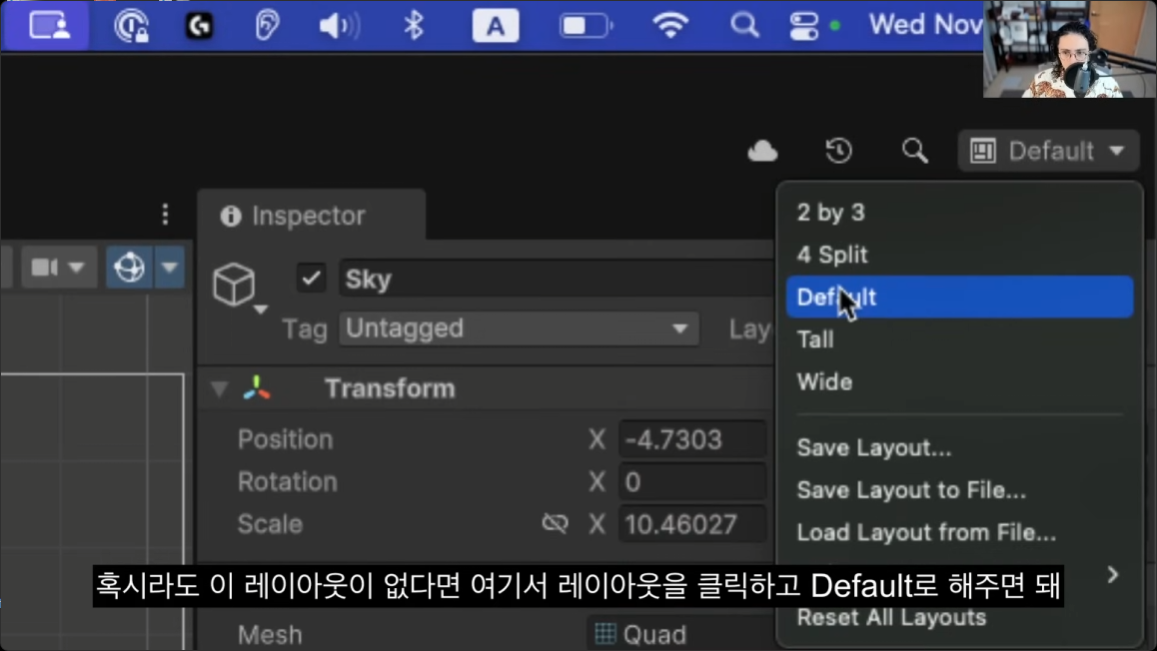
Task: Toggle the Scale proportions constraint link
Action: pos(555,524)
